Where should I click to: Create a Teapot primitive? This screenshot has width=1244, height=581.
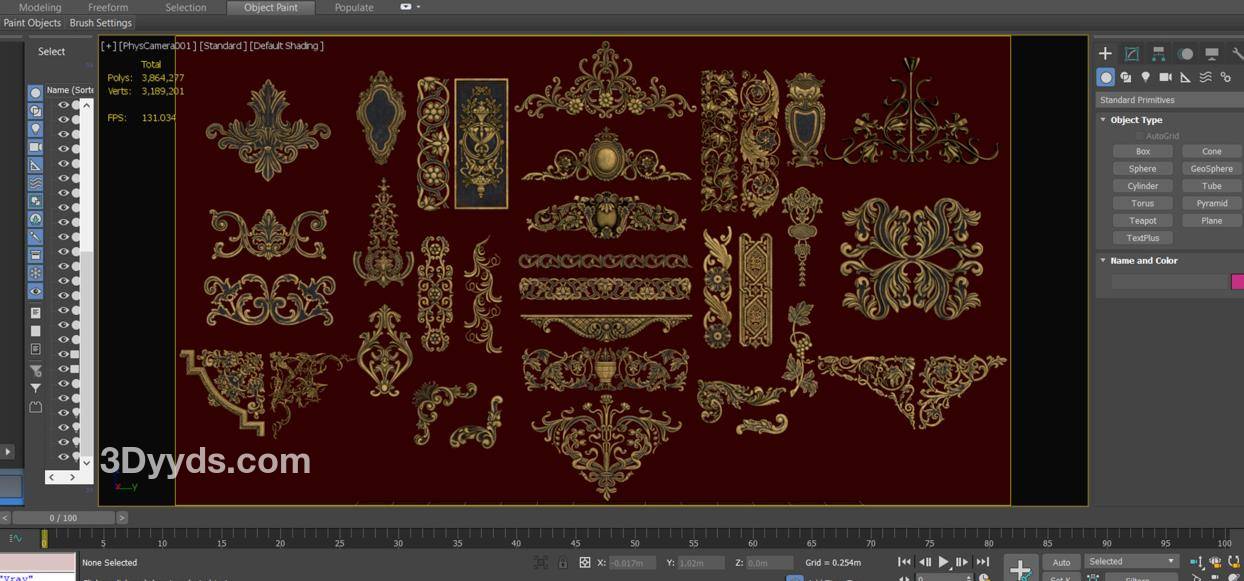[x=1142, y=220]
